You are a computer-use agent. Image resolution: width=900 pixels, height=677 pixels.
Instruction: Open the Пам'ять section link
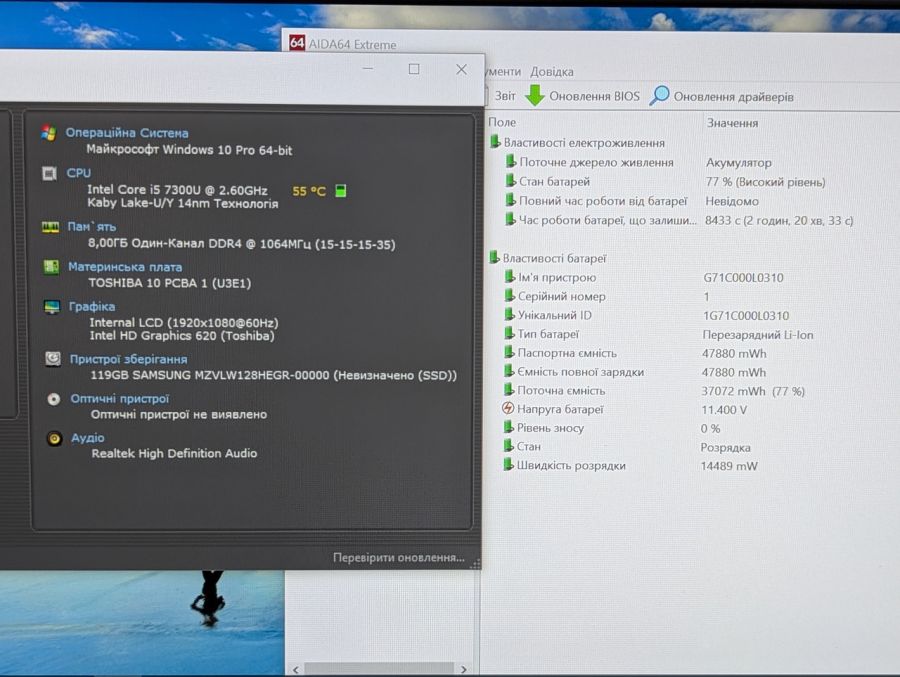(92, 227)
